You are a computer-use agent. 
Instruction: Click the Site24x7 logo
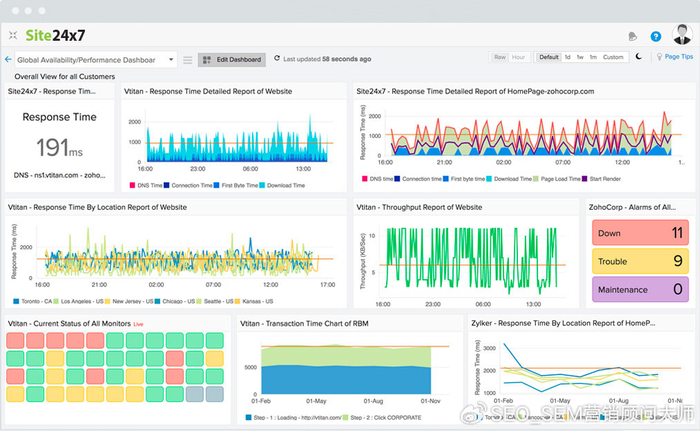tap(55, 35)
